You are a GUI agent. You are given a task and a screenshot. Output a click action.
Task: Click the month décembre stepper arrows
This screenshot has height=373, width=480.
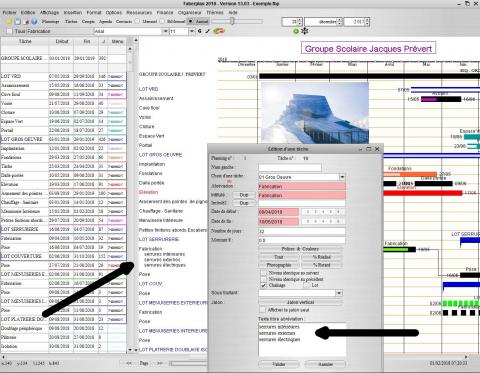(339, 22)
